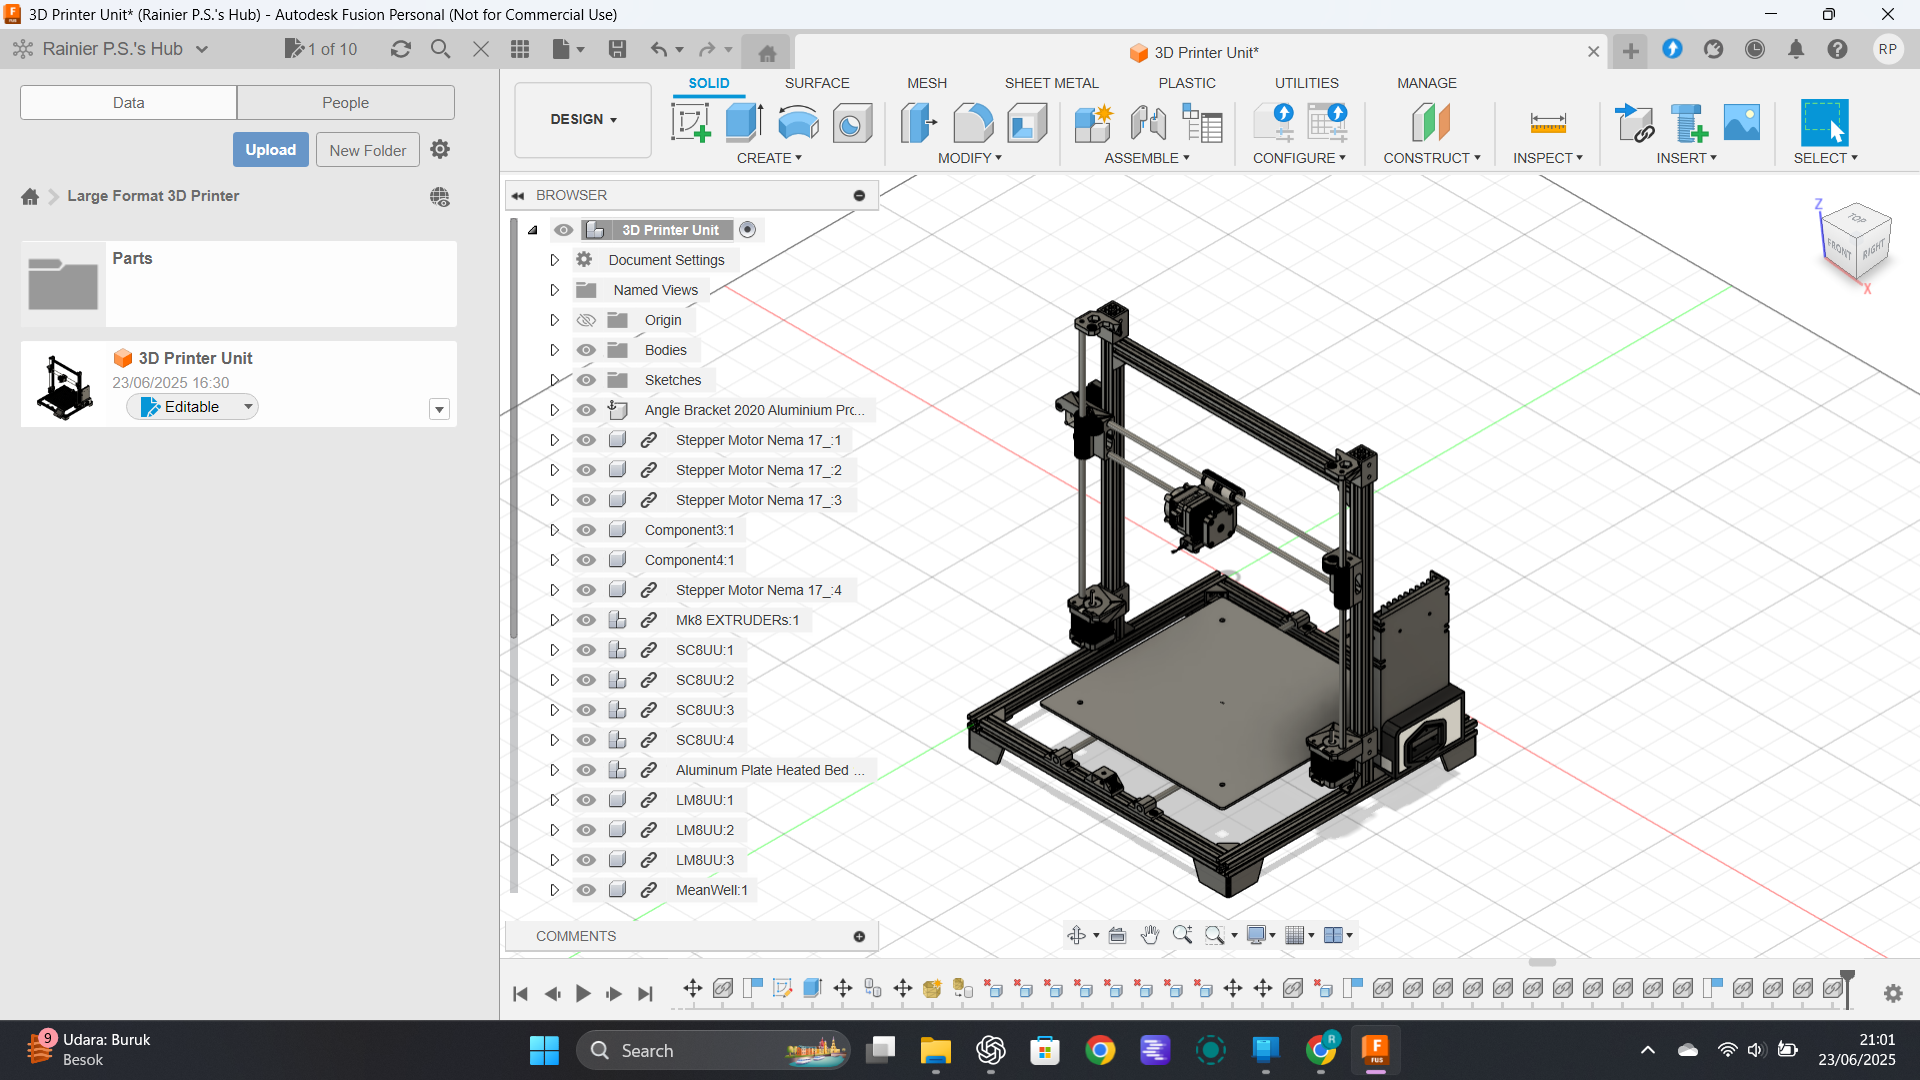Click the Joint tool in Assemble

[1148, 123]
